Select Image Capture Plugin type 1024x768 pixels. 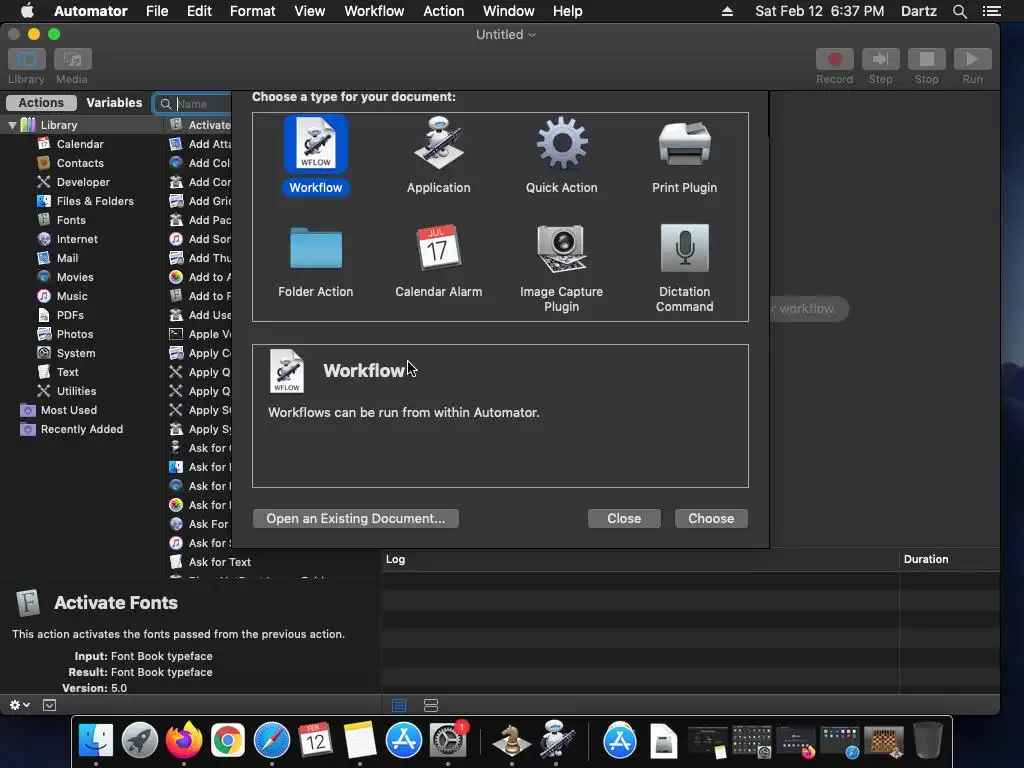pyautogui.click(x=562, y=268)
